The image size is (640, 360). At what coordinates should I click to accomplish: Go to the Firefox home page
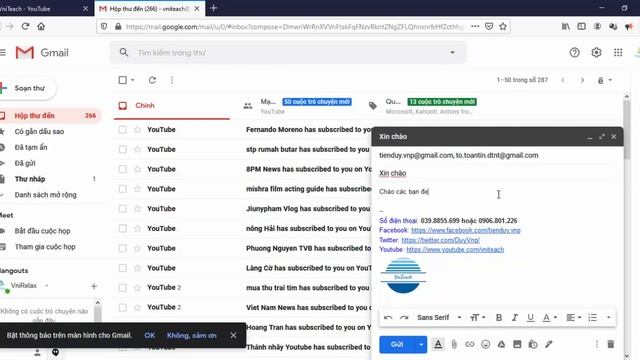(x=41, y=27)
